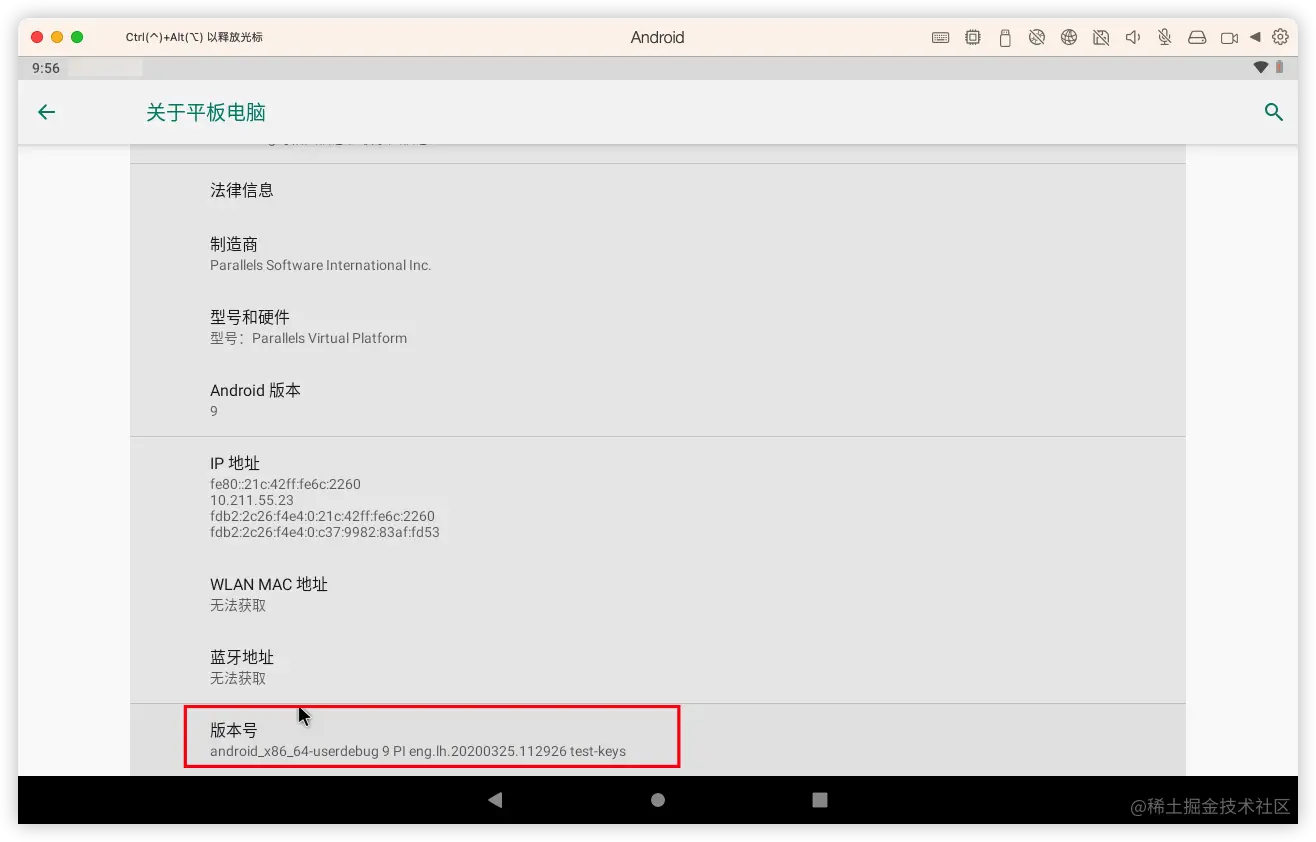The image size is (1316, 842).
Task: Click the crossed-out globe network icon
Action: click(x=1037, y=37)
